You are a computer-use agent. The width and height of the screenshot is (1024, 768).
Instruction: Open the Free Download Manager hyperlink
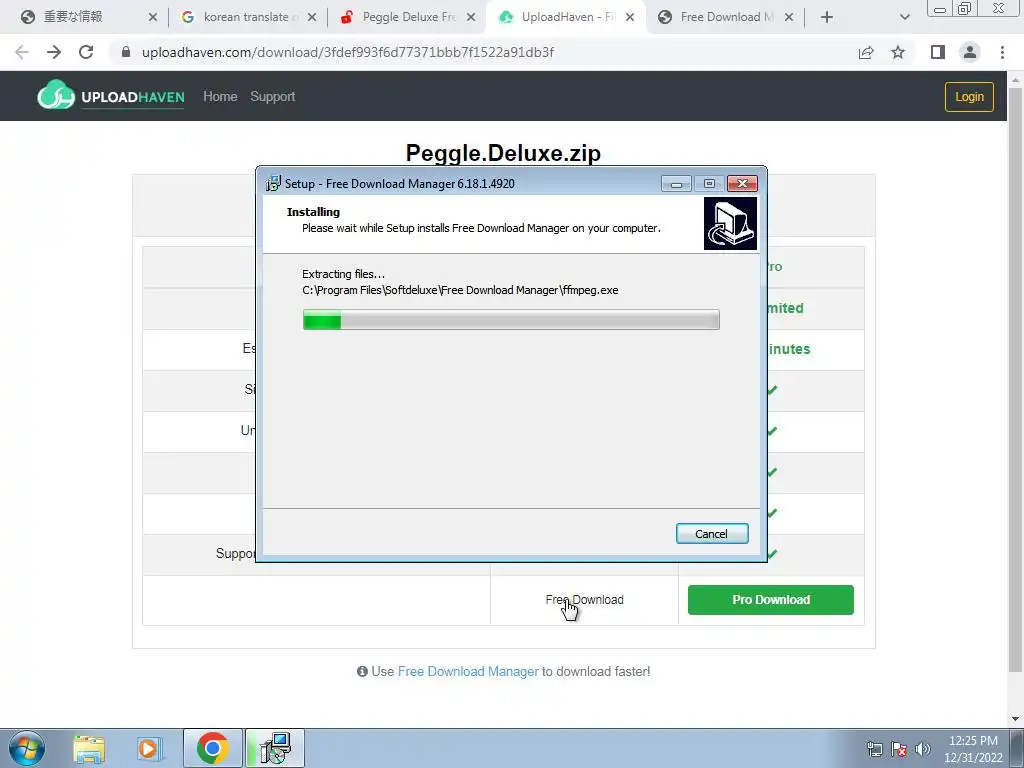pyautogui.click(x=468, y=671)
